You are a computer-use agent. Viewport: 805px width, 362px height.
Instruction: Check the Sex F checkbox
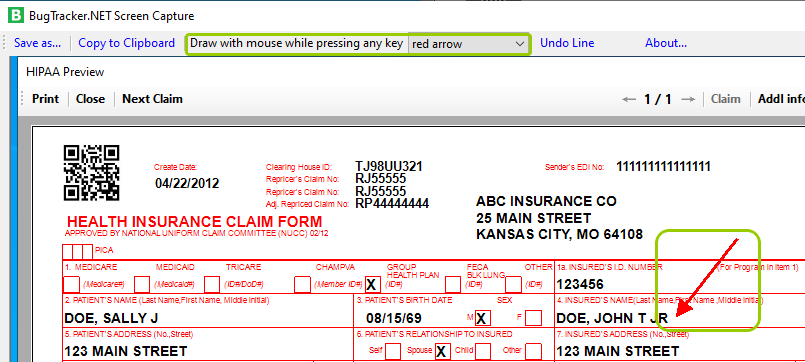click(x=533, y=318)
